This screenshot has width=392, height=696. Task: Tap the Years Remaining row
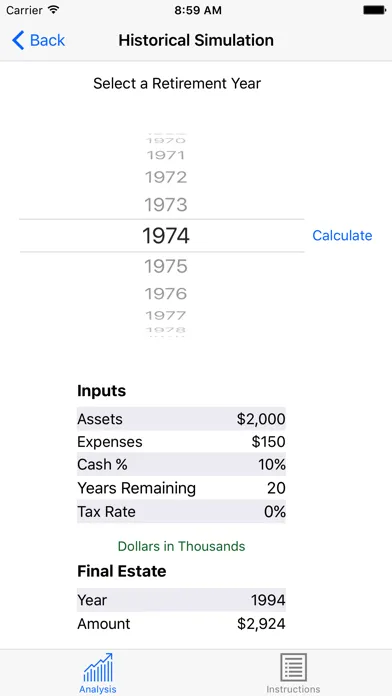[181, 488]
